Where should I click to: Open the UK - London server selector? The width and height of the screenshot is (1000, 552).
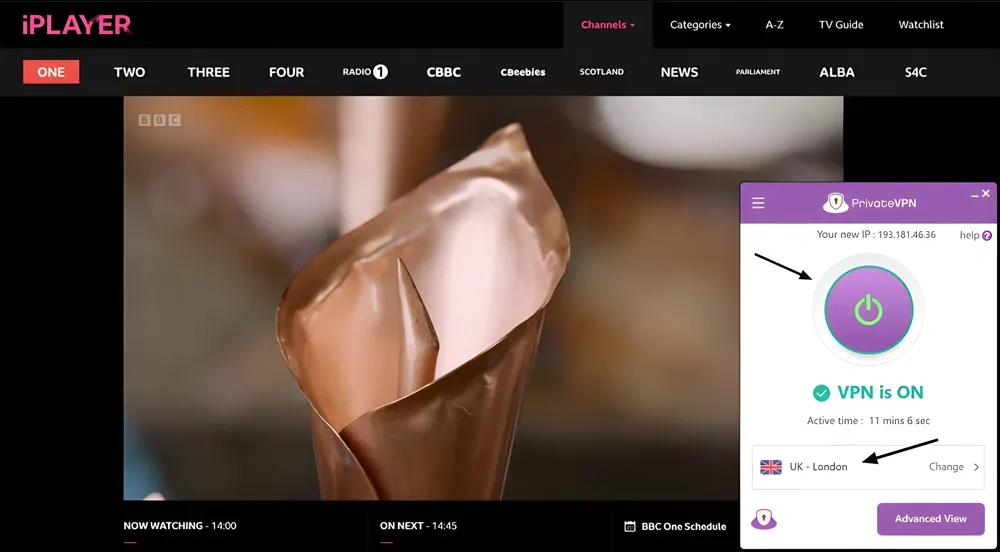tap(868, 467)
